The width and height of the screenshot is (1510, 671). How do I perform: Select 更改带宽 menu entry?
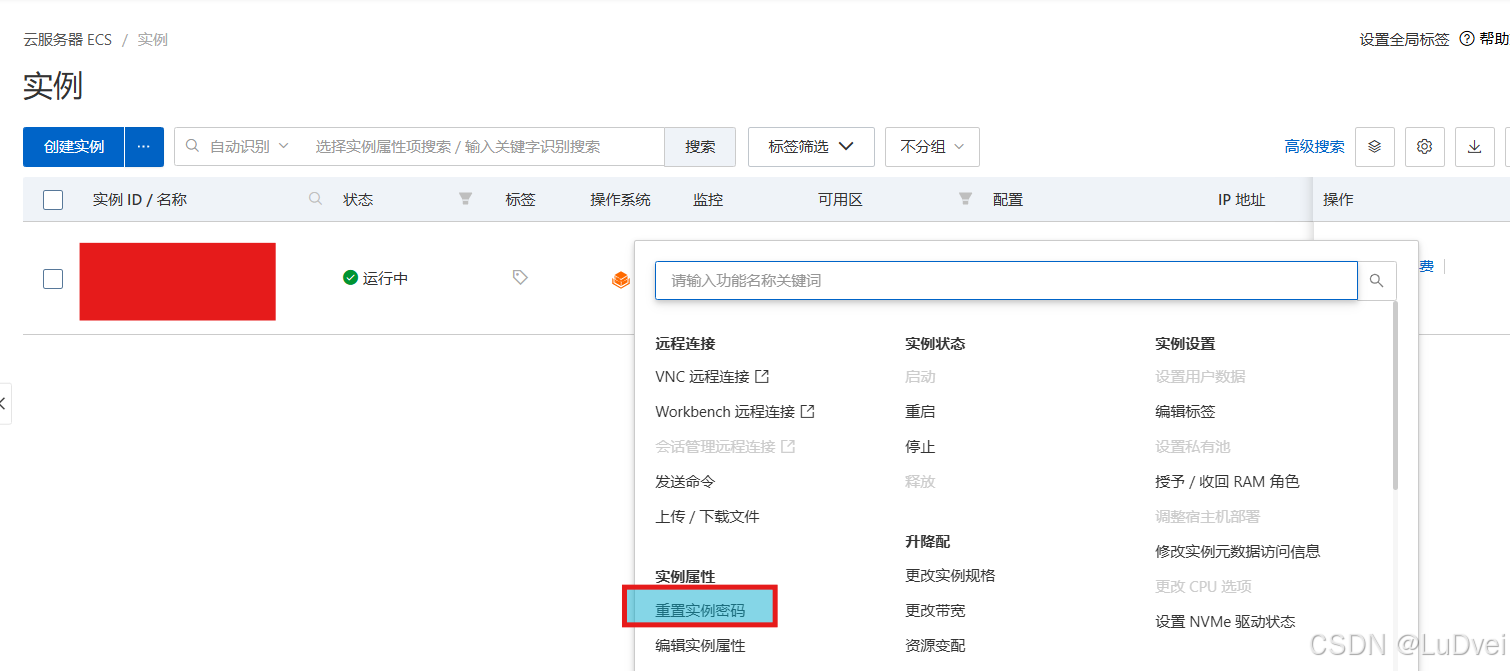(935, 610)
